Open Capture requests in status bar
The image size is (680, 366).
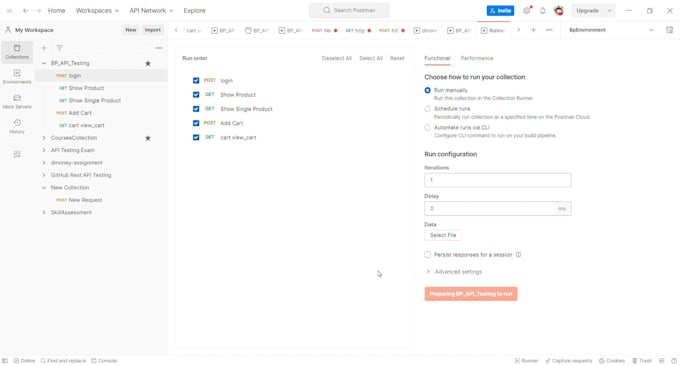569,361
